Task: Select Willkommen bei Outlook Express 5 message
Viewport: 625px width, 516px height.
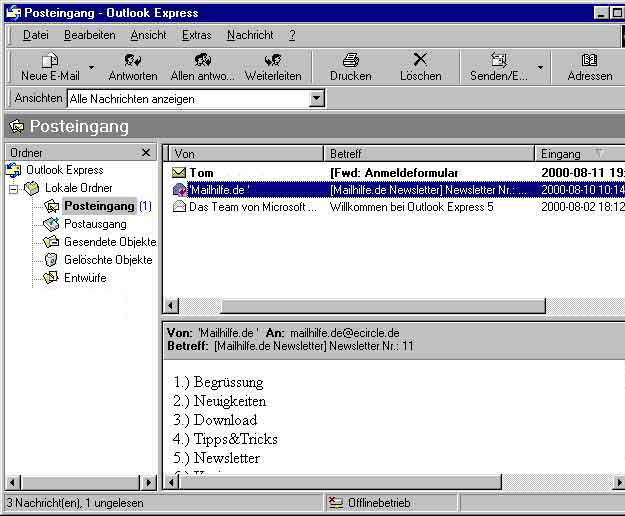Action: click(411, 207)
